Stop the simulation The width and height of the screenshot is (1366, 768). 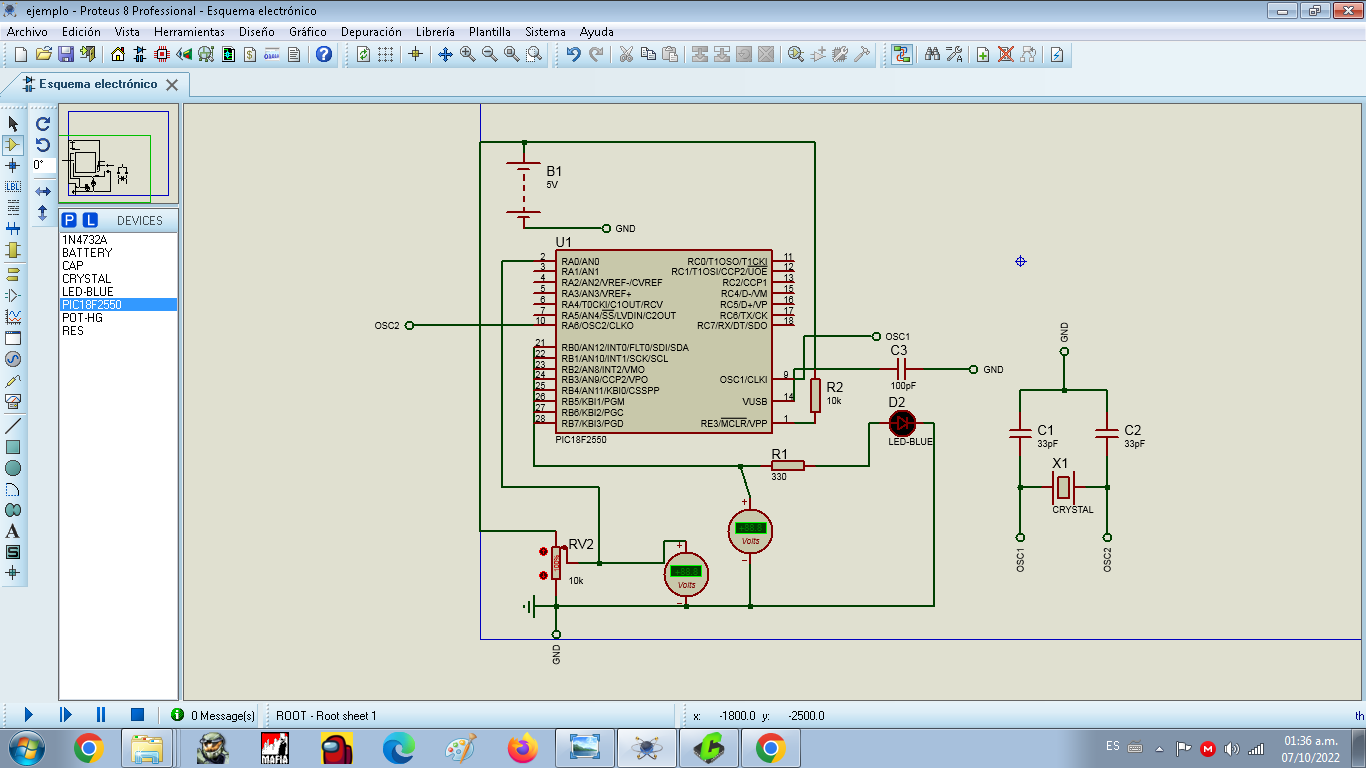pos(137,714)
